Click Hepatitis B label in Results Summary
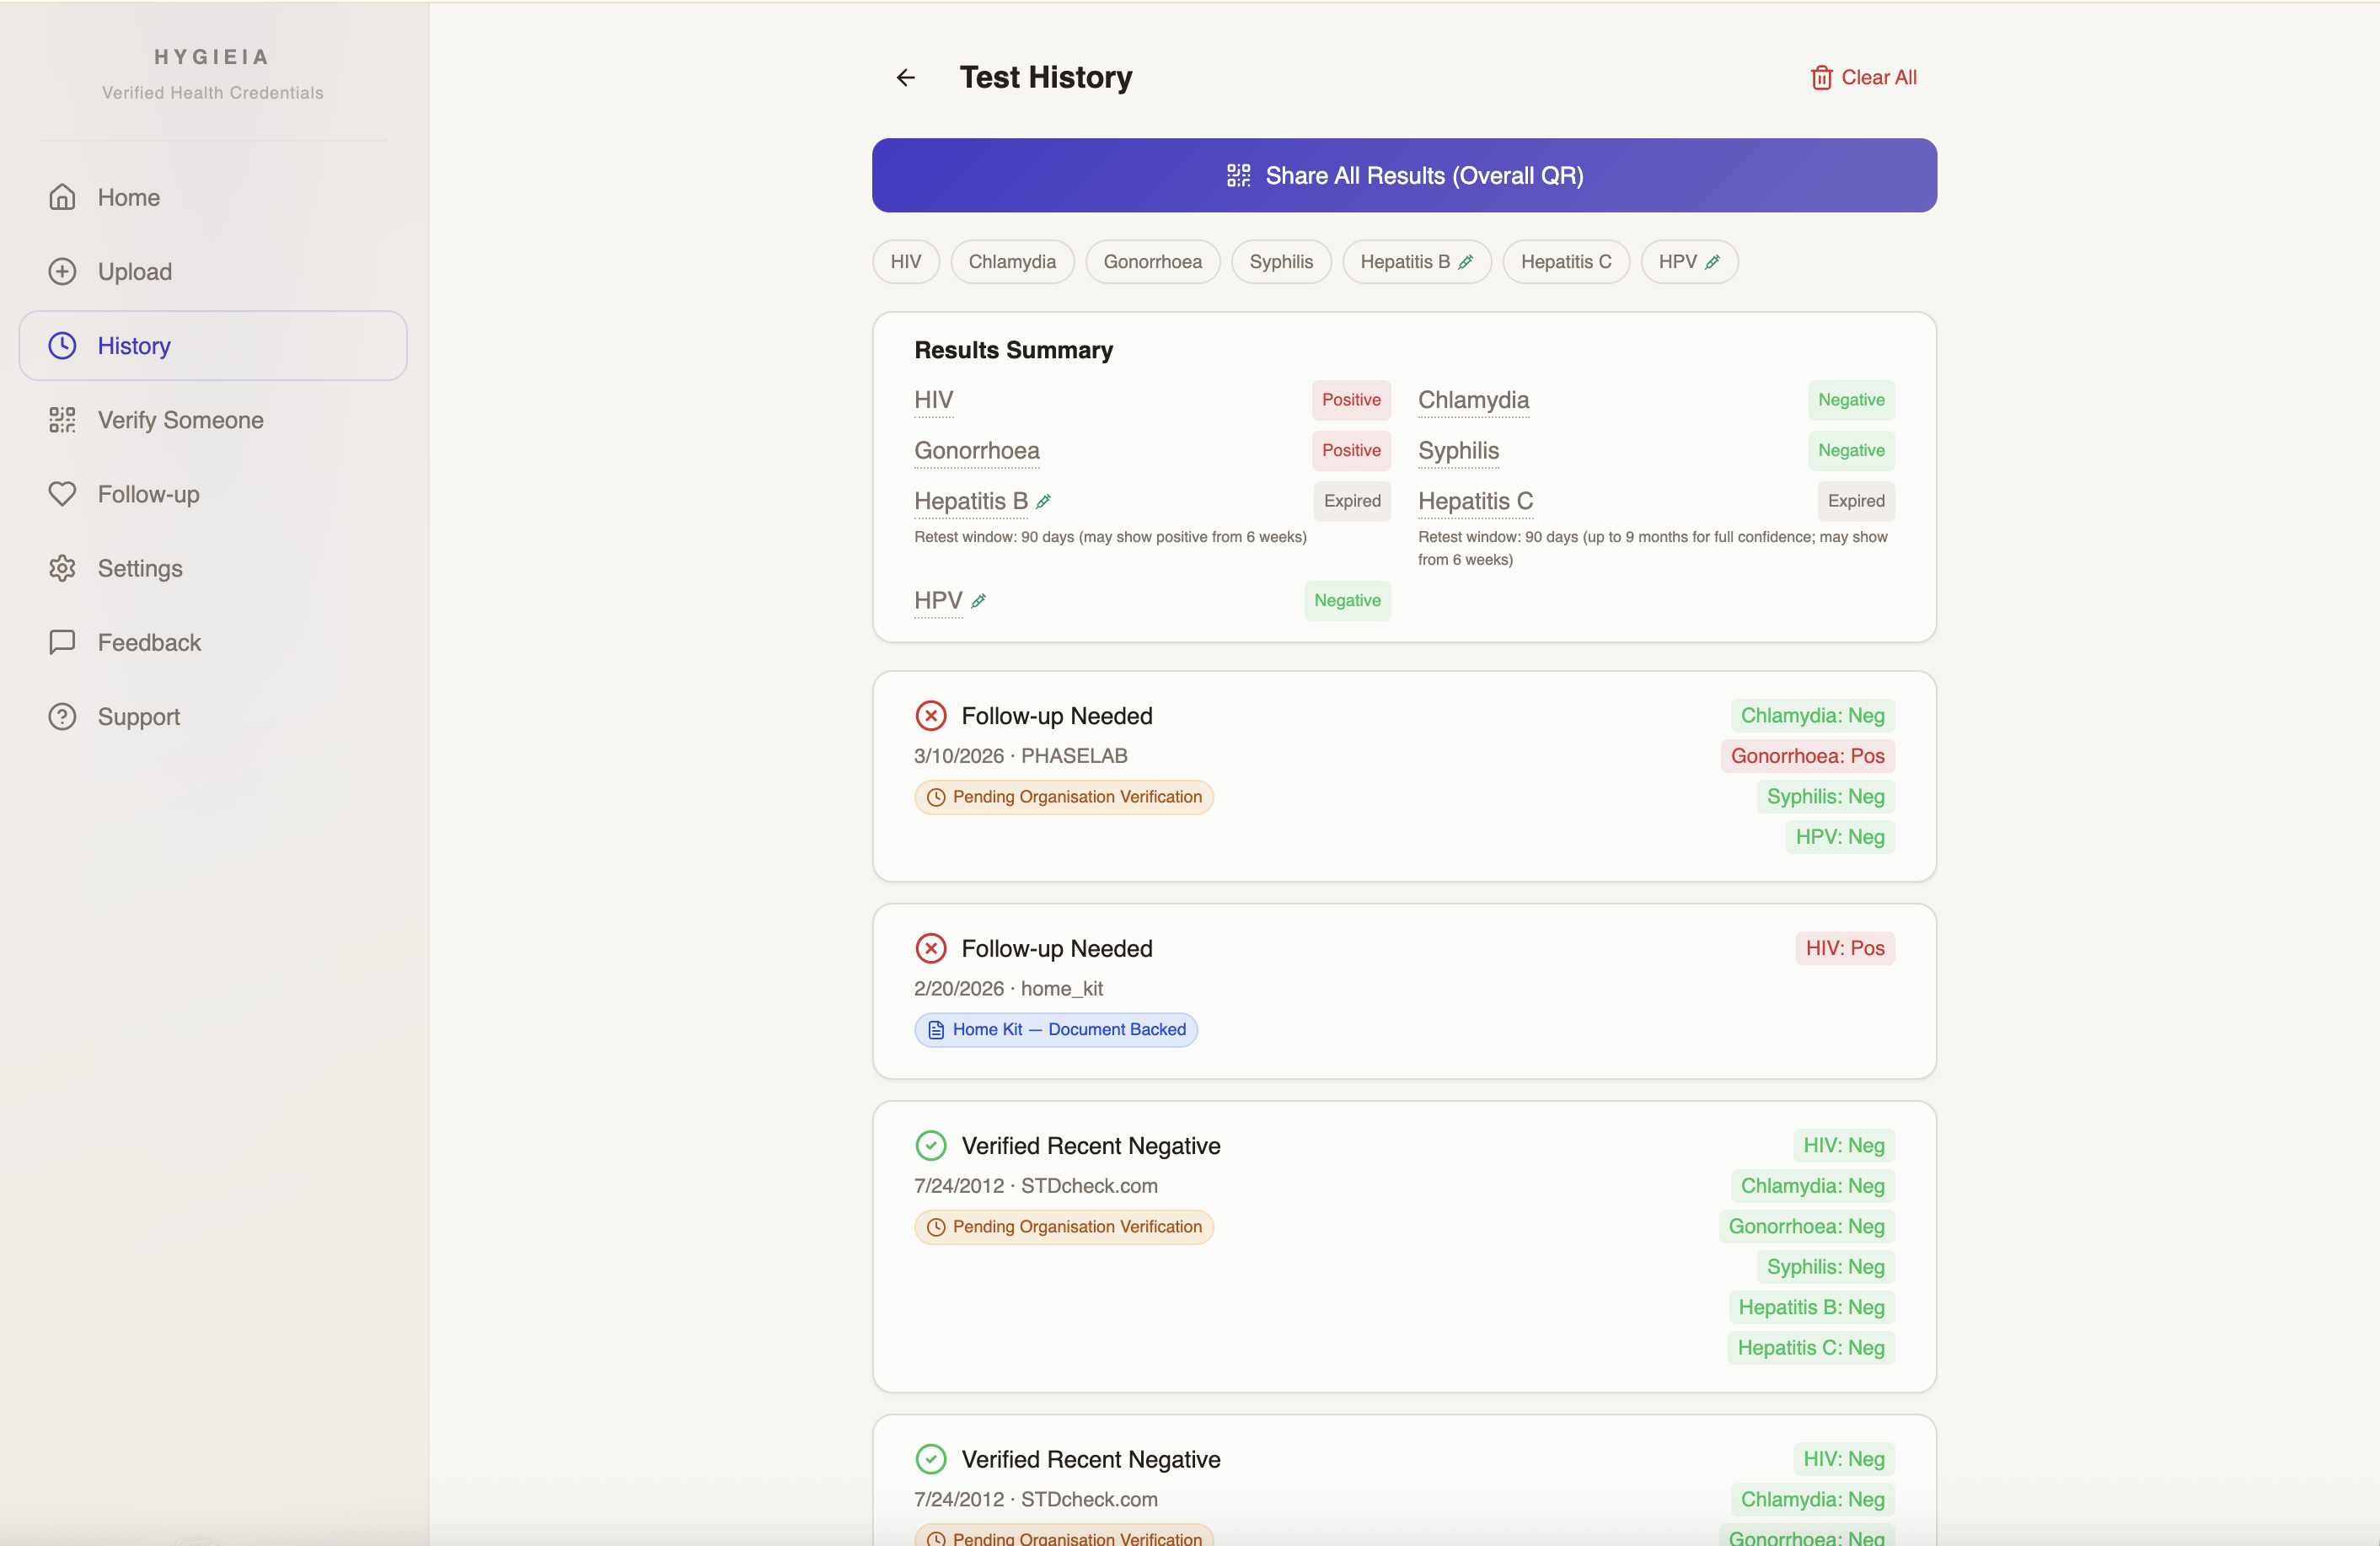 click(x=970, y=501)
